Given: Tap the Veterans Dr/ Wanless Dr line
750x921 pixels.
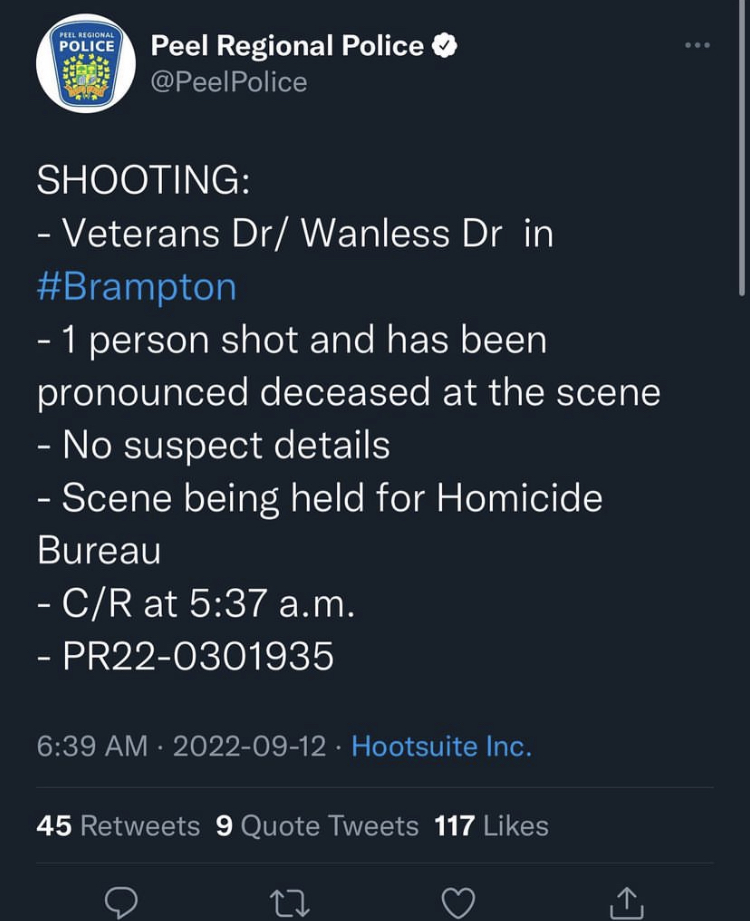Looking at the screenshot, I should 295,234.
